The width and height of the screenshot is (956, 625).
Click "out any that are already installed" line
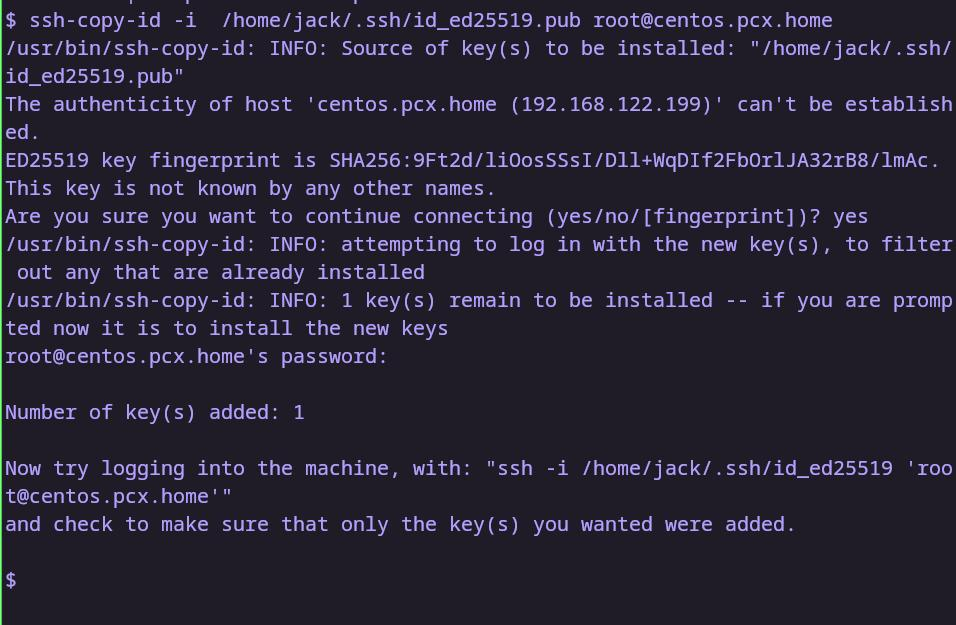point(220,272)
